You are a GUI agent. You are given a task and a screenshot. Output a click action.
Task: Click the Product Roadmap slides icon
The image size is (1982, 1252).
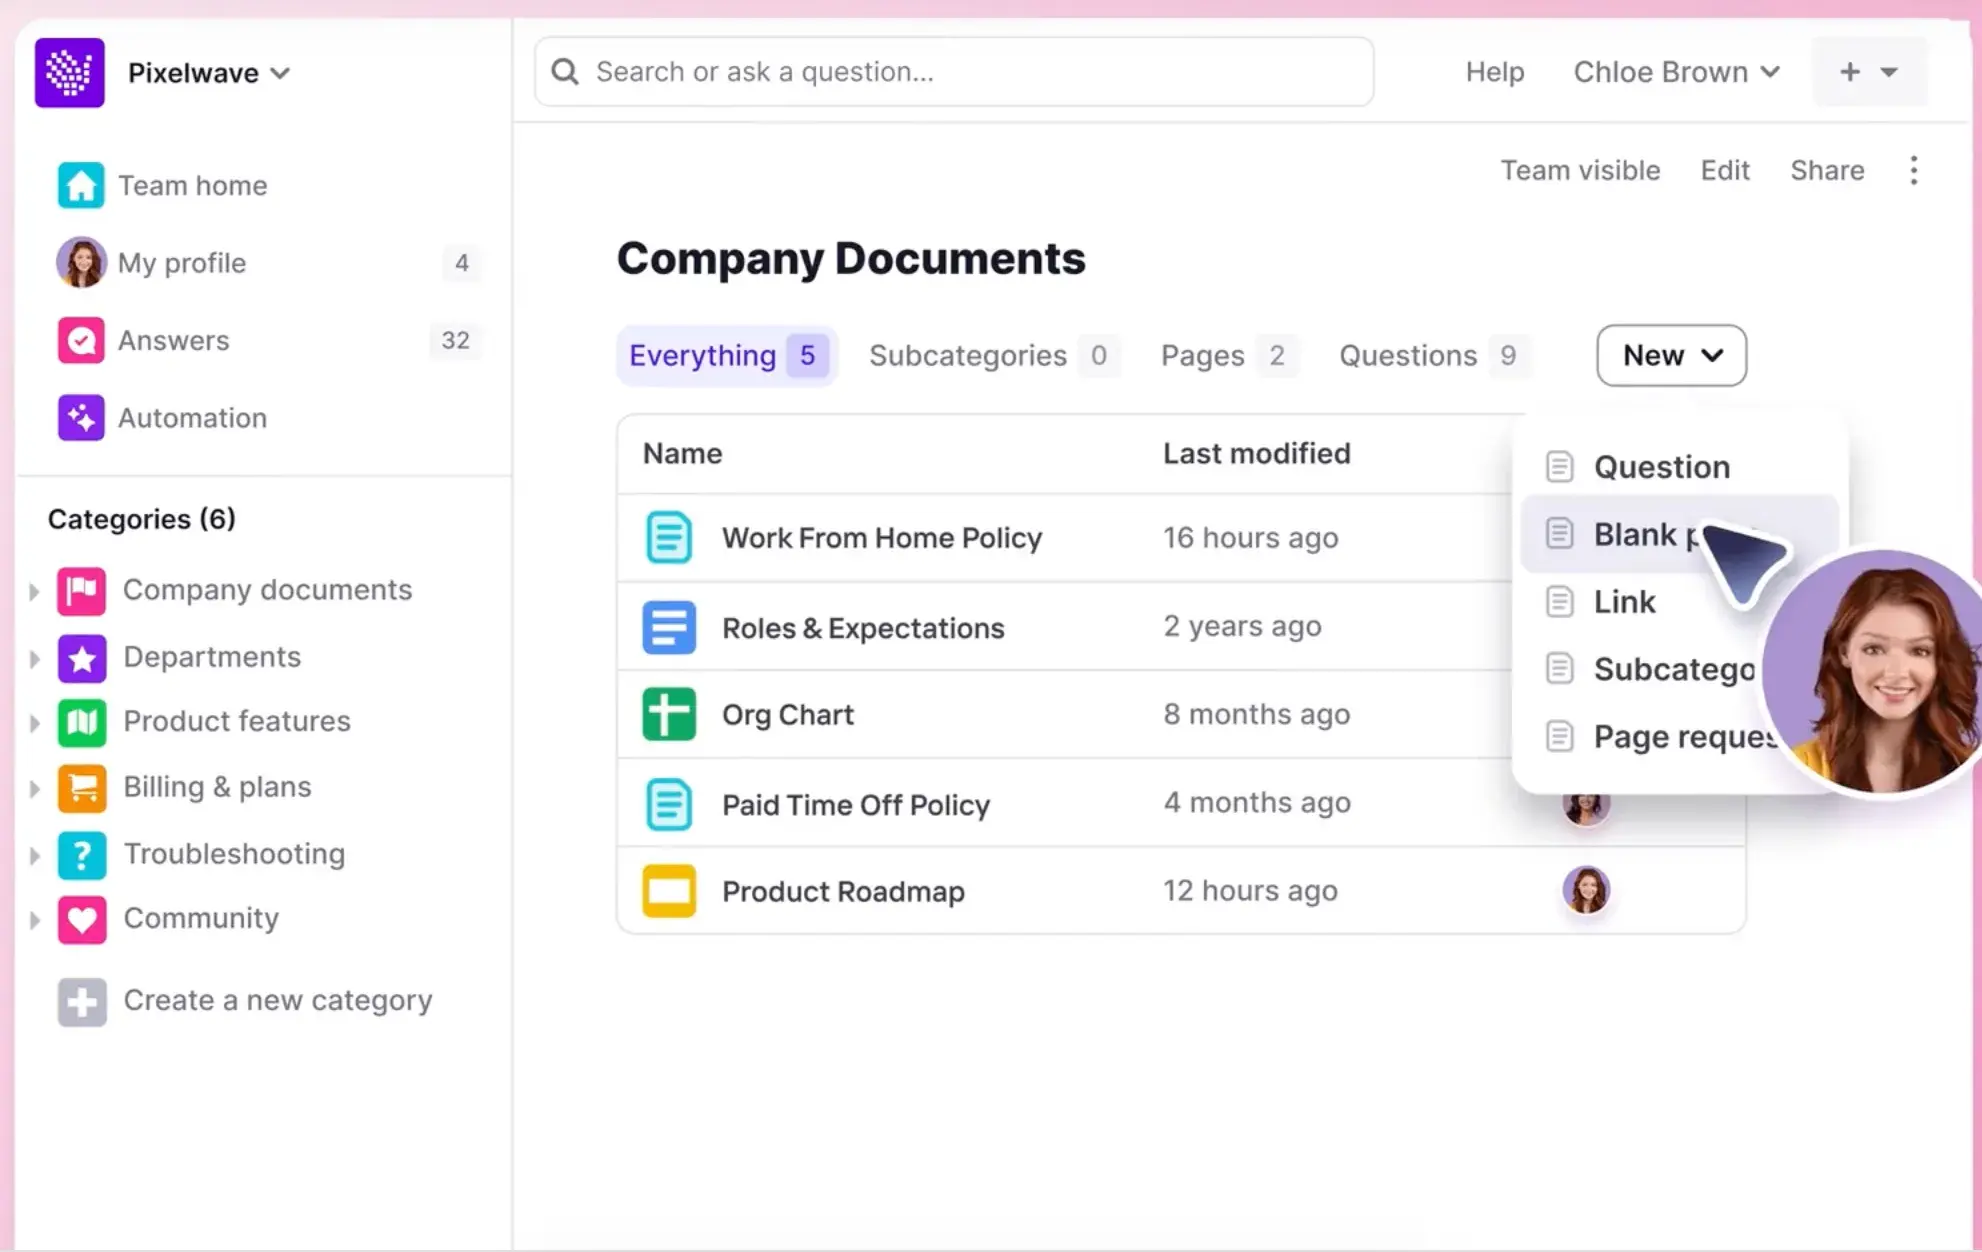point(668,891)
